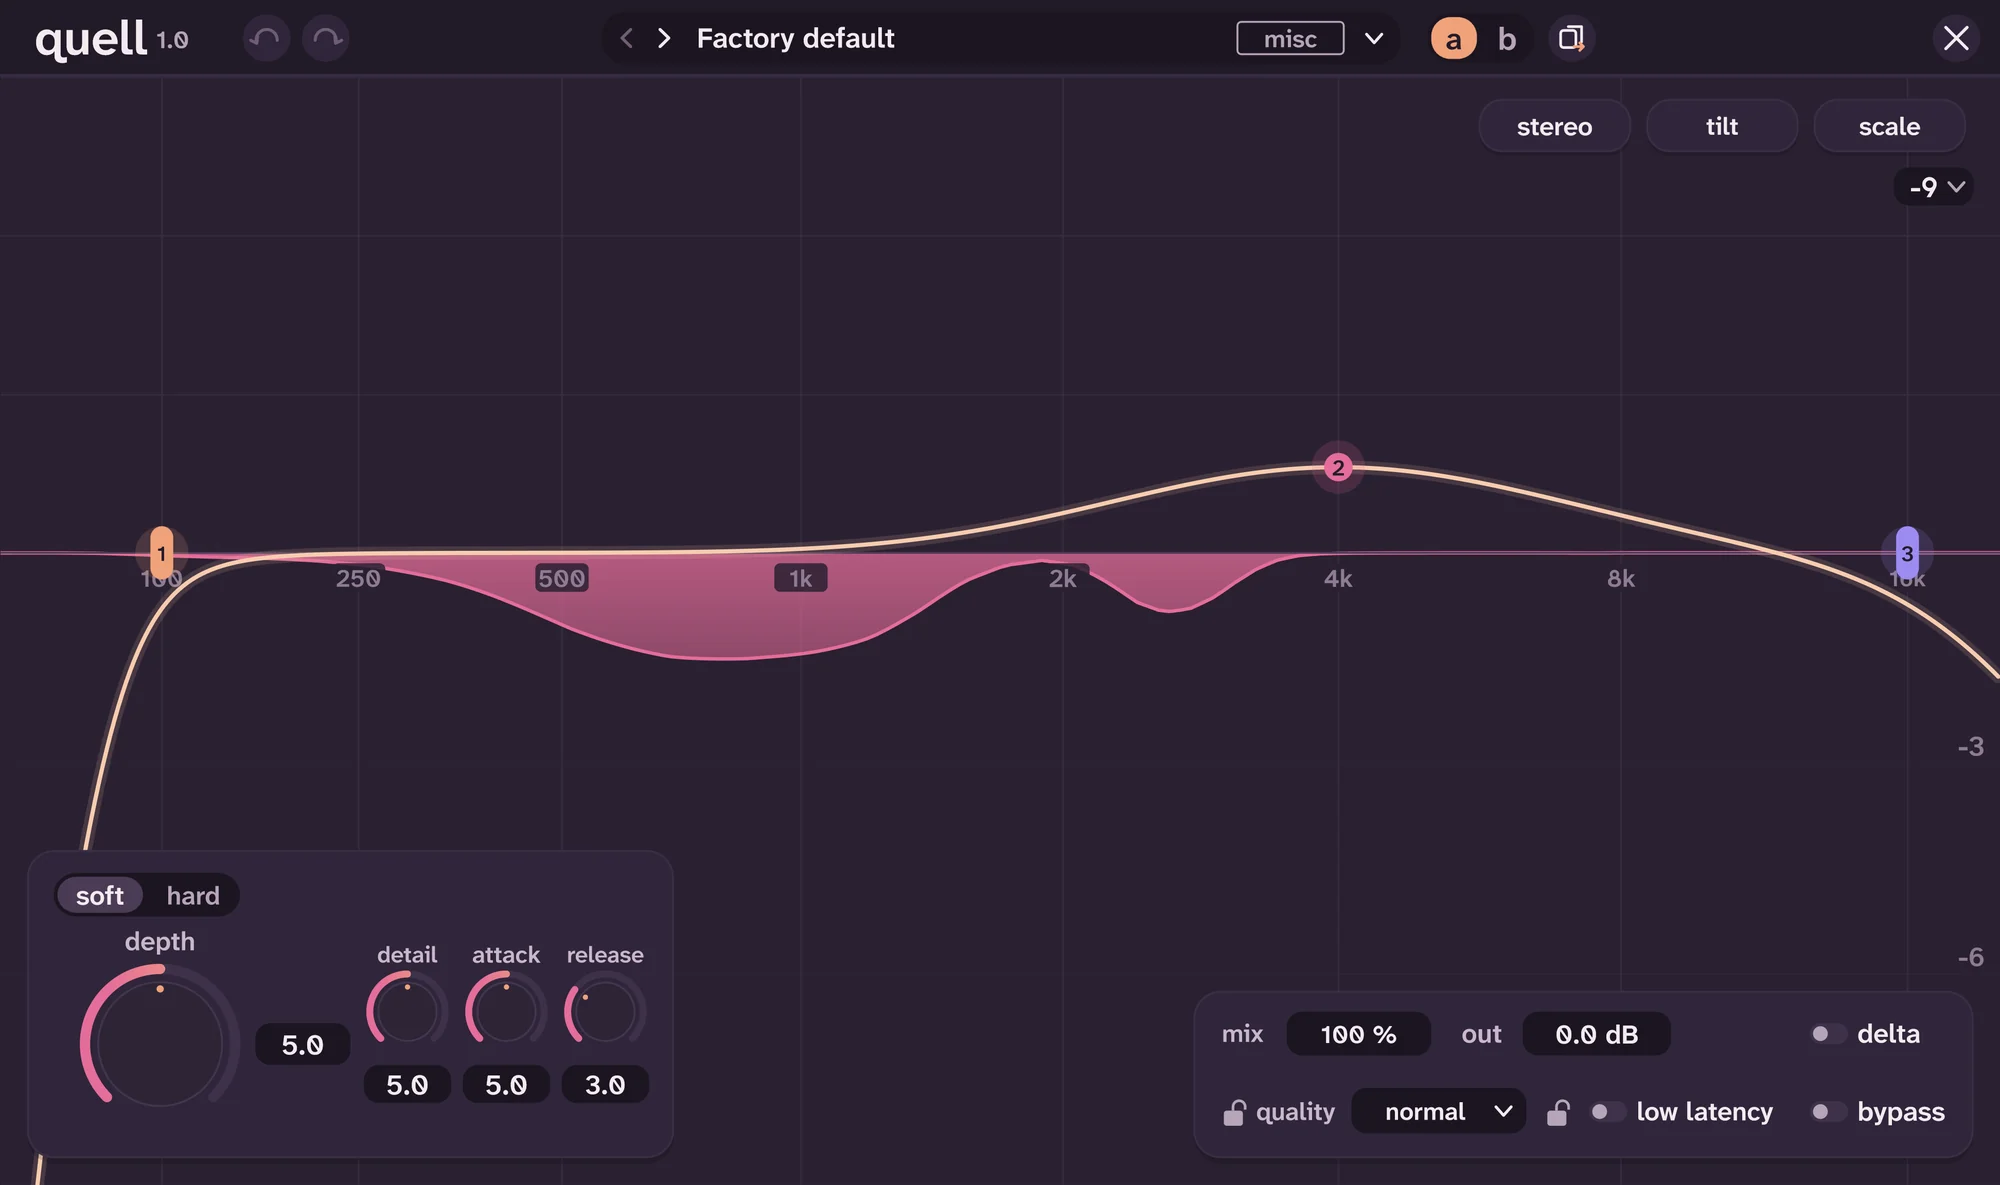Toggle low latency mode
2000x1185 pixels.
(1608, 1112)
